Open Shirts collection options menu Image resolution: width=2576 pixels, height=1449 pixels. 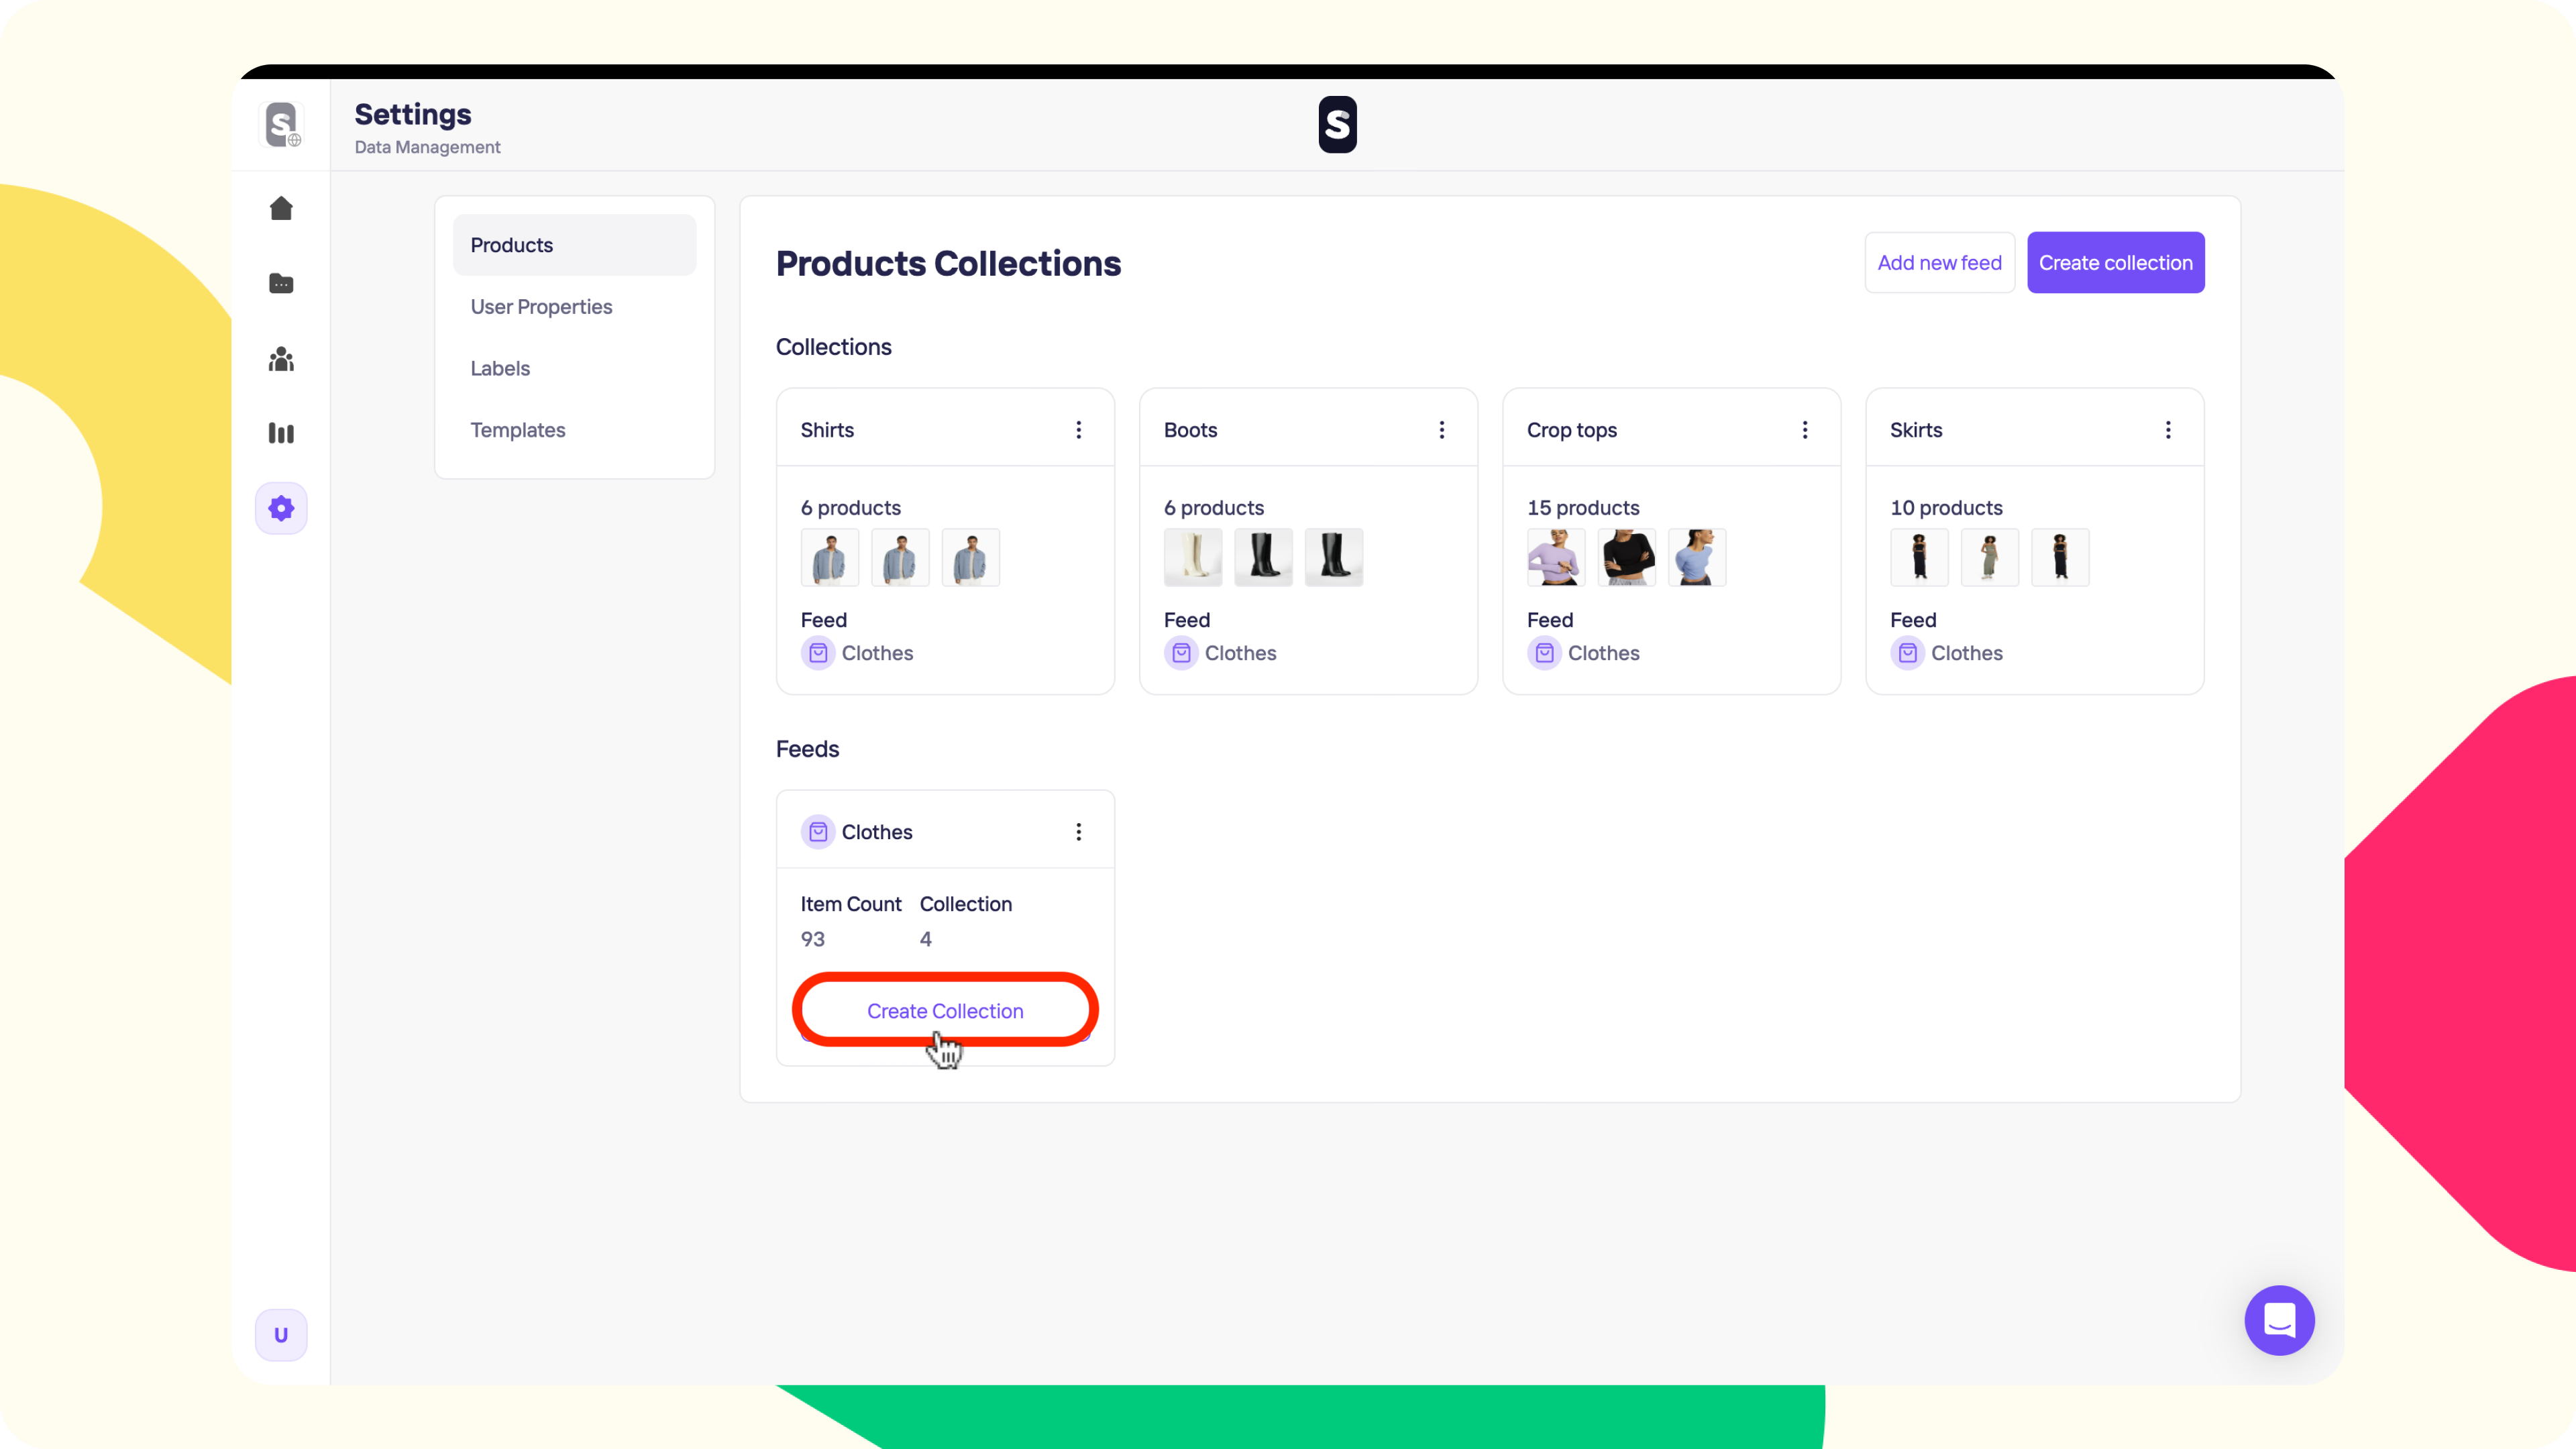click(x=1078, y=430)
